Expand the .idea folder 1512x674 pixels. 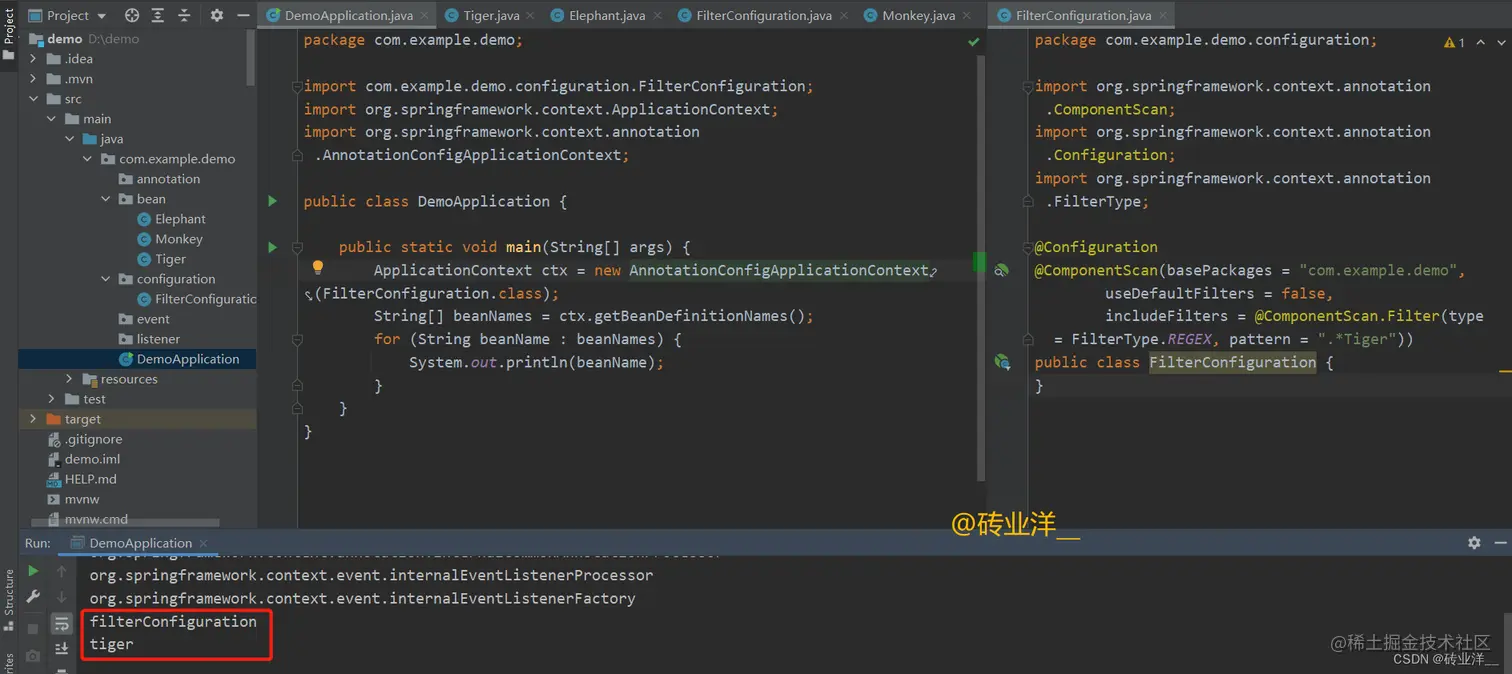pos(33,59)
